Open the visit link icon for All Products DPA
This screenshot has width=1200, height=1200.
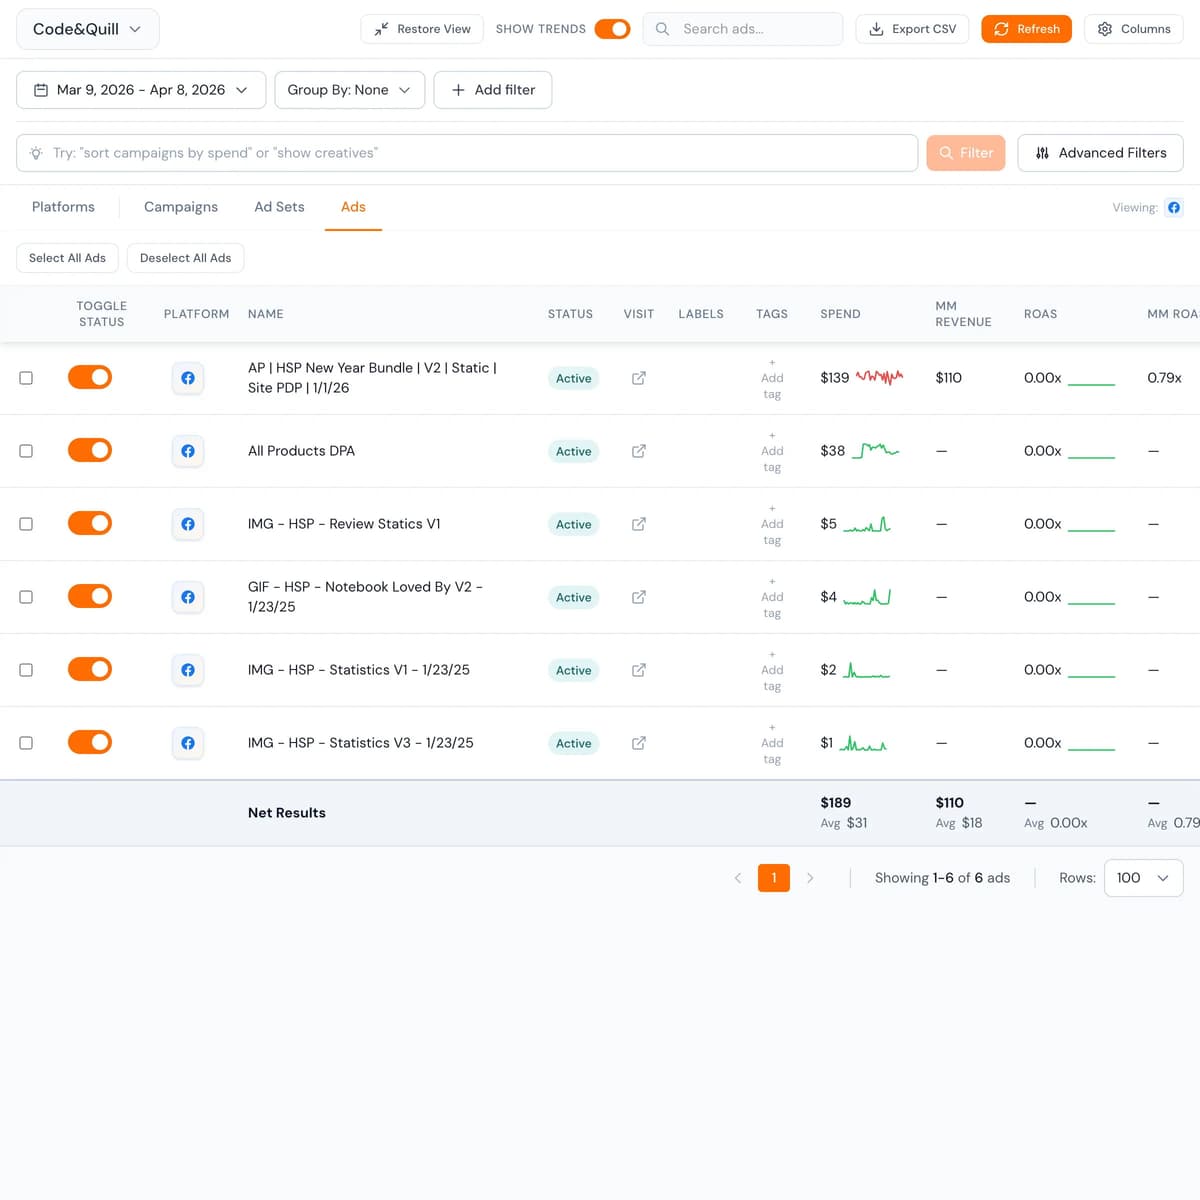tap(638, 451)
